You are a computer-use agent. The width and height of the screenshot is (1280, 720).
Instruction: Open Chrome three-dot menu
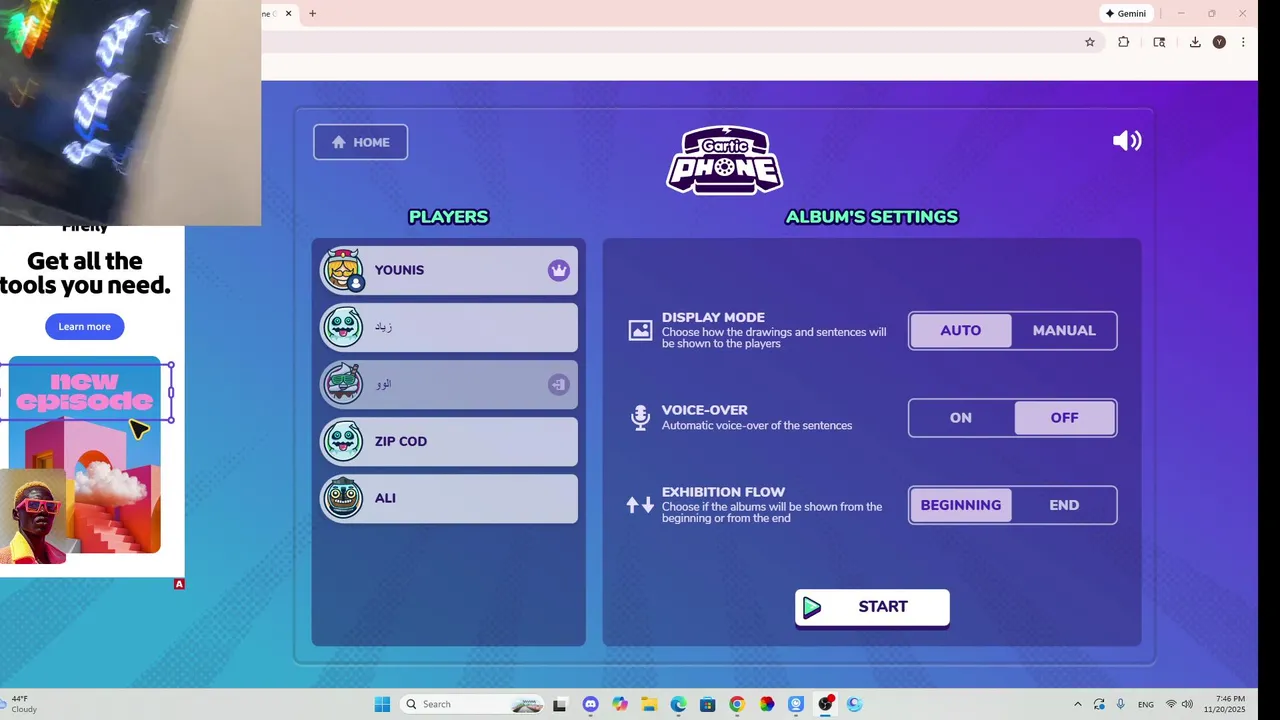pos(1243,42)
